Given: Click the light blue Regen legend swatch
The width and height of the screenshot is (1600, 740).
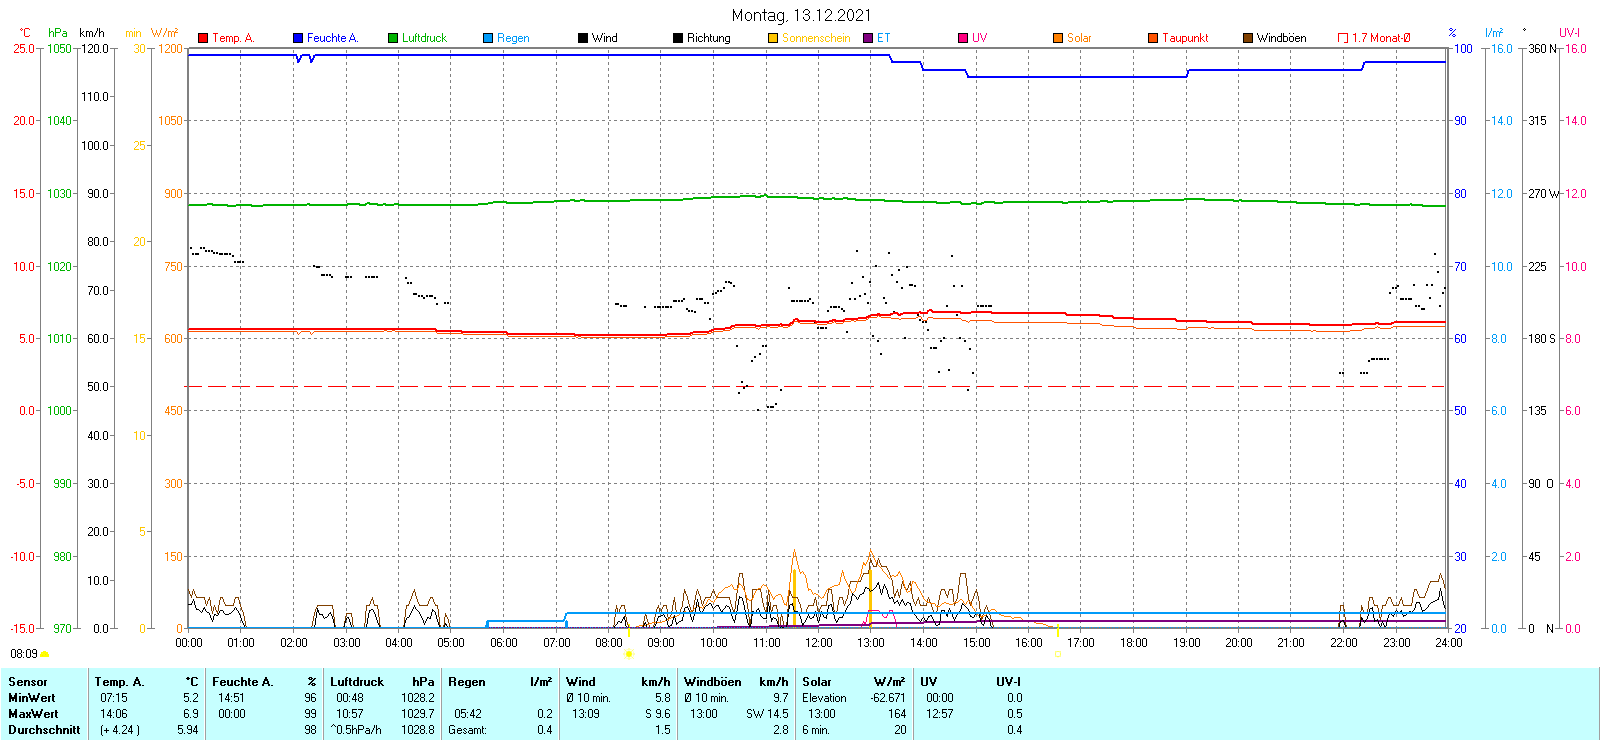Looking at the screenshot, I should pyautogui.click(x=488, y=38).
